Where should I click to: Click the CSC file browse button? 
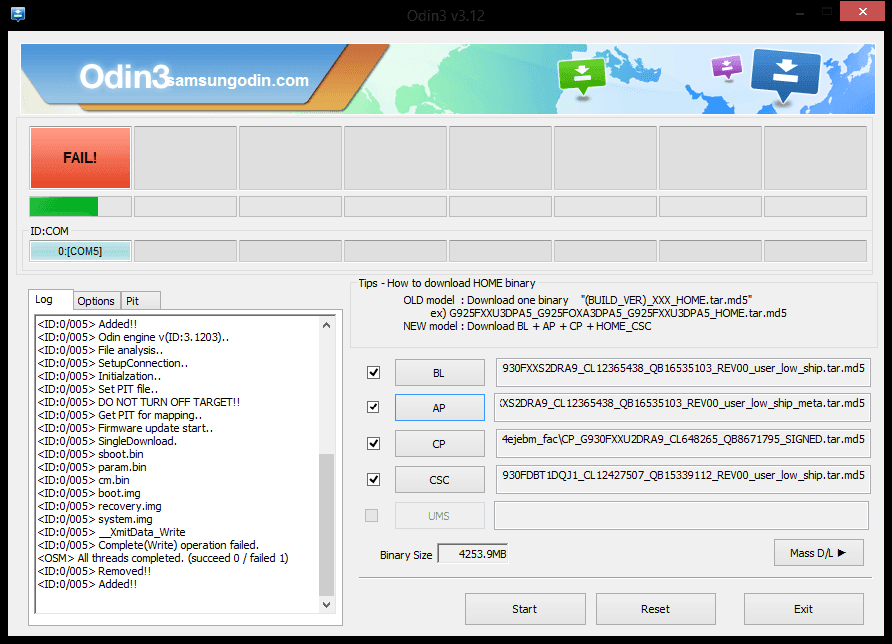[x=440, y=480]
